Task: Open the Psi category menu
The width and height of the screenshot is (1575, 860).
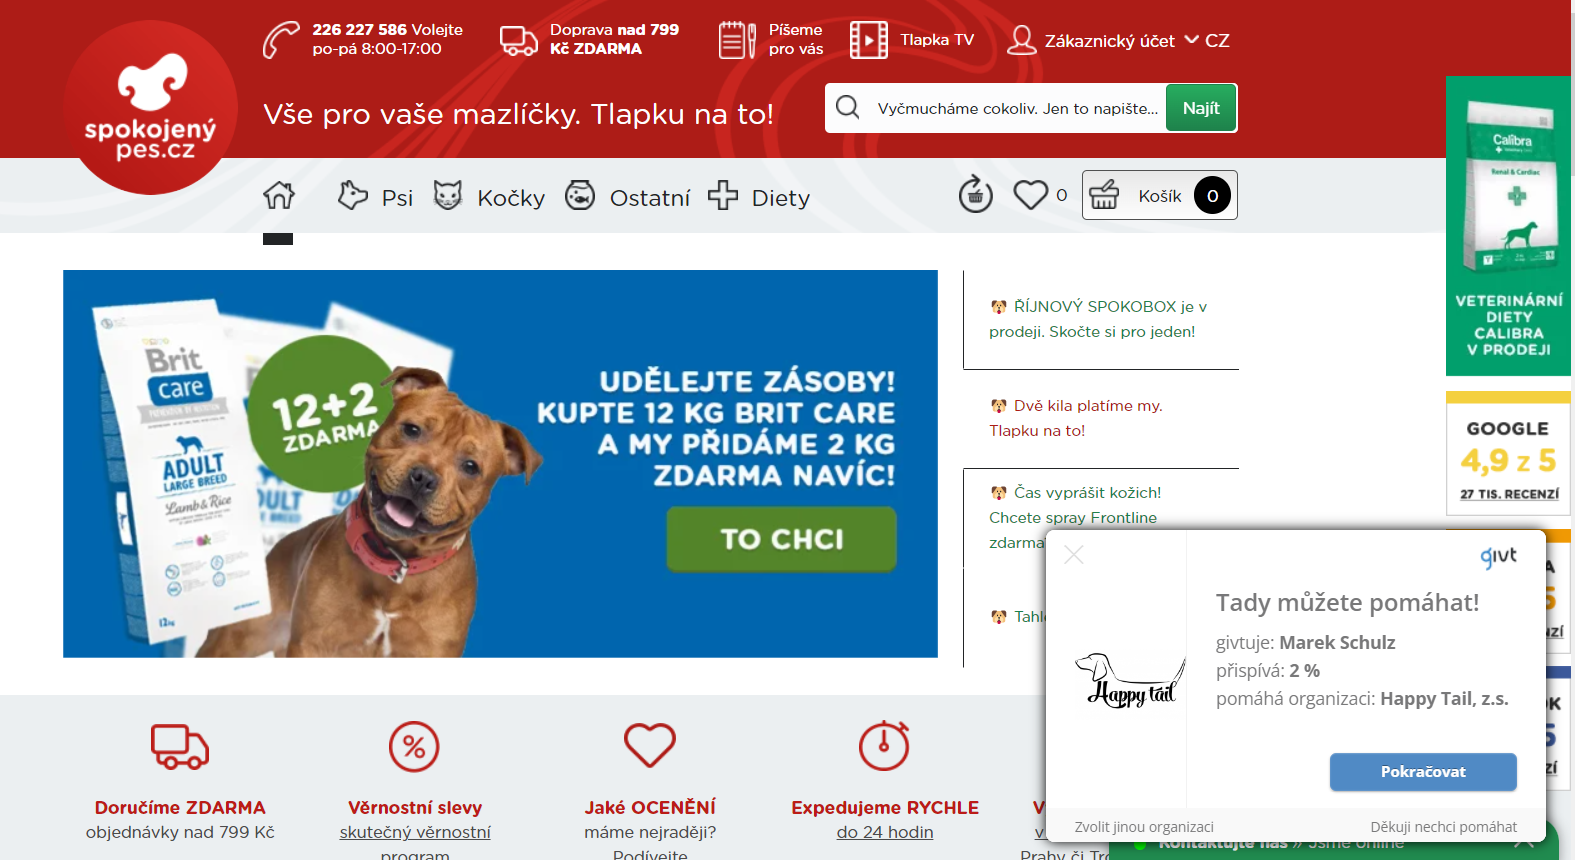Action: pos(375,196)
